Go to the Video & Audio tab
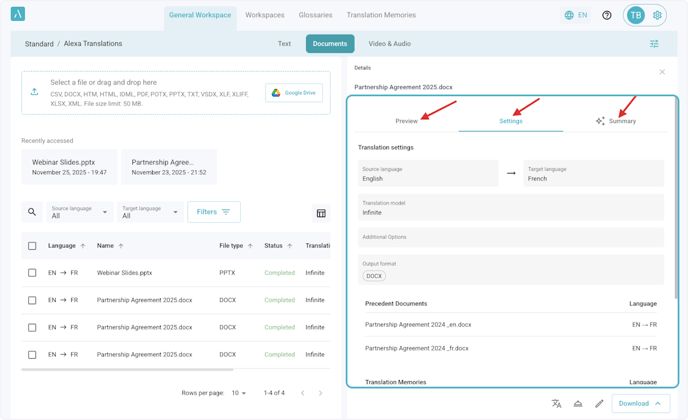Viewport: 688px width, 420px height. click(x=389, y=44)
